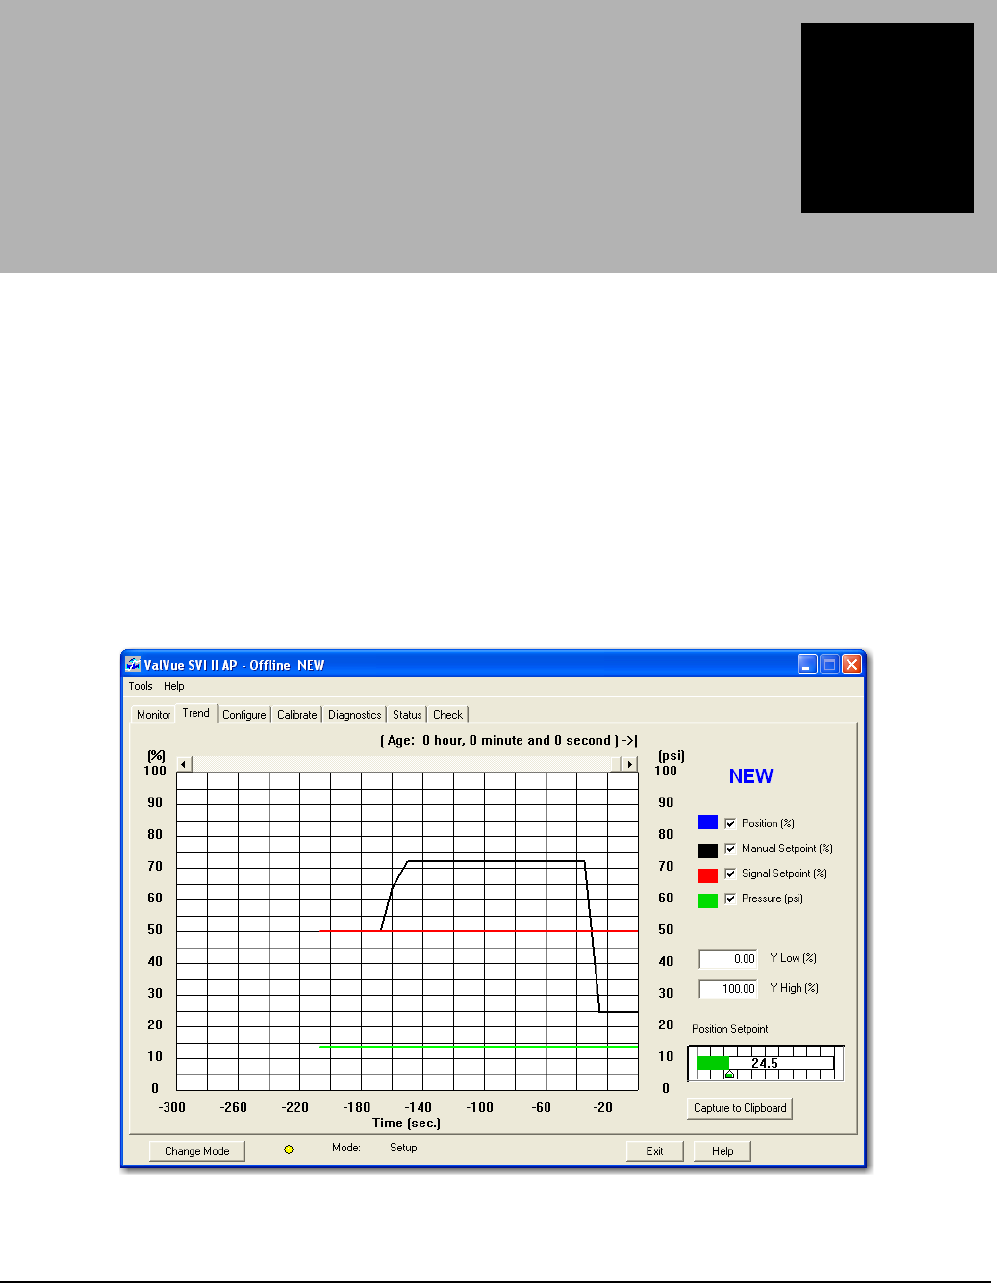Toggle the Signal Setpoint (%) checkbox
Viewport: 997px width, 1283px height.
(730, 873)
